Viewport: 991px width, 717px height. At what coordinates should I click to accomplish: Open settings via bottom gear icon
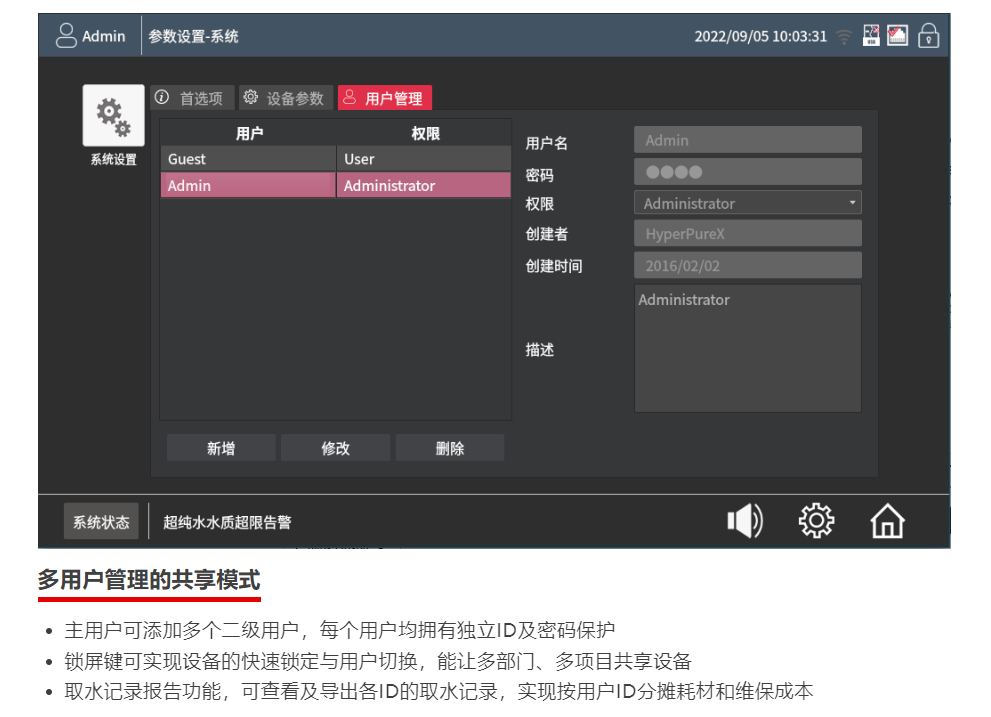(x=817, y=521)
